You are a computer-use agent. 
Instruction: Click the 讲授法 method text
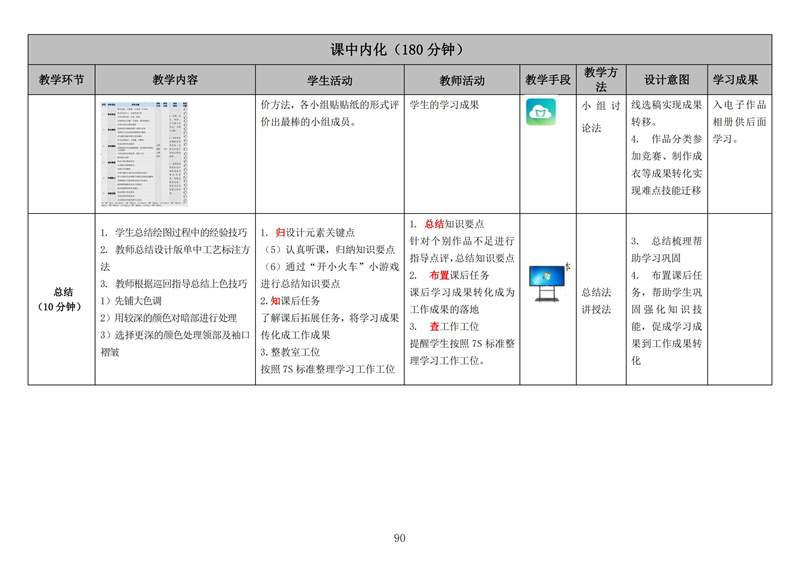click(x=596, y=309)
